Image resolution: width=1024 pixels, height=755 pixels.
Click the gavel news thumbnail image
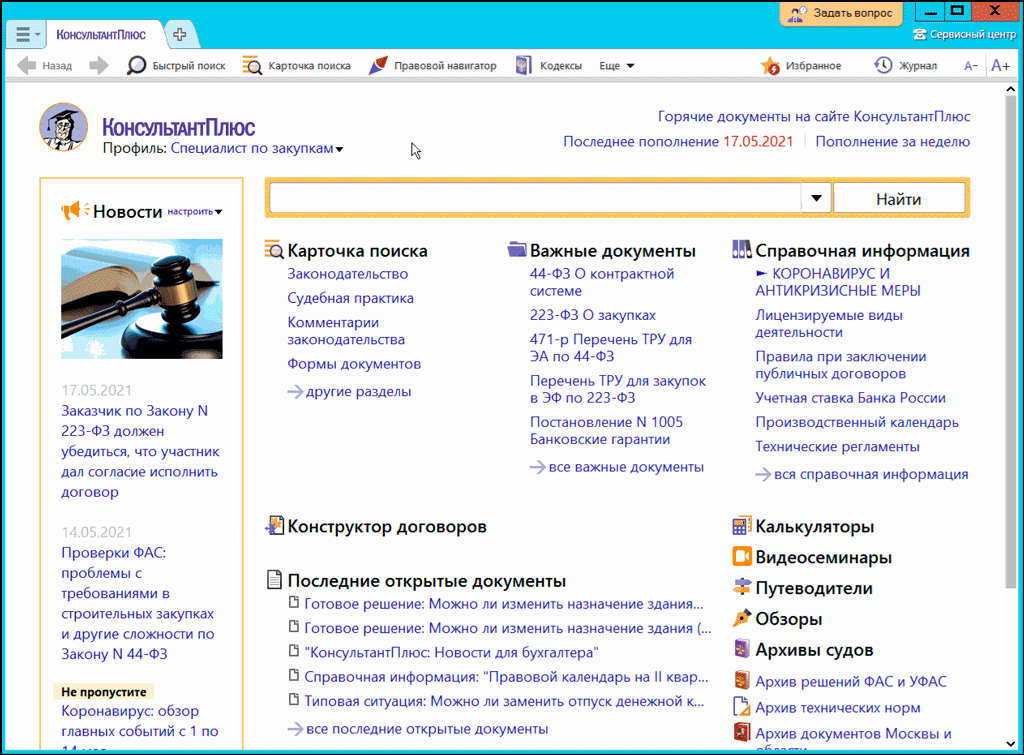click(142, 298)
